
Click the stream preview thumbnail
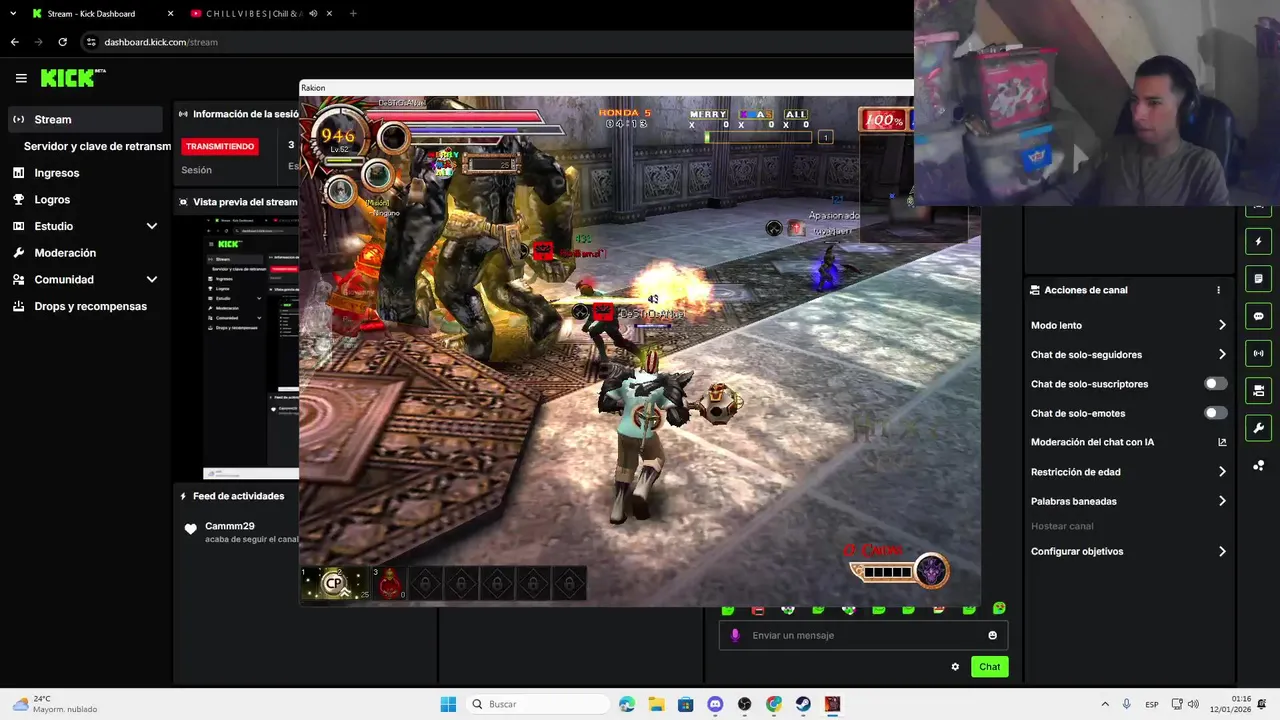click(250, 348)
